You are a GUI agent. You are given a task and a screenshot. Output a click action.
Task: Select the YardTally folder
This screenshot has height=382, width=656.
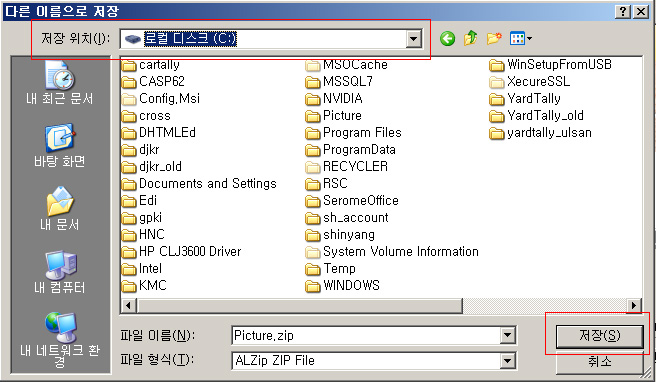pyautogui.click(x=525, y=98)
